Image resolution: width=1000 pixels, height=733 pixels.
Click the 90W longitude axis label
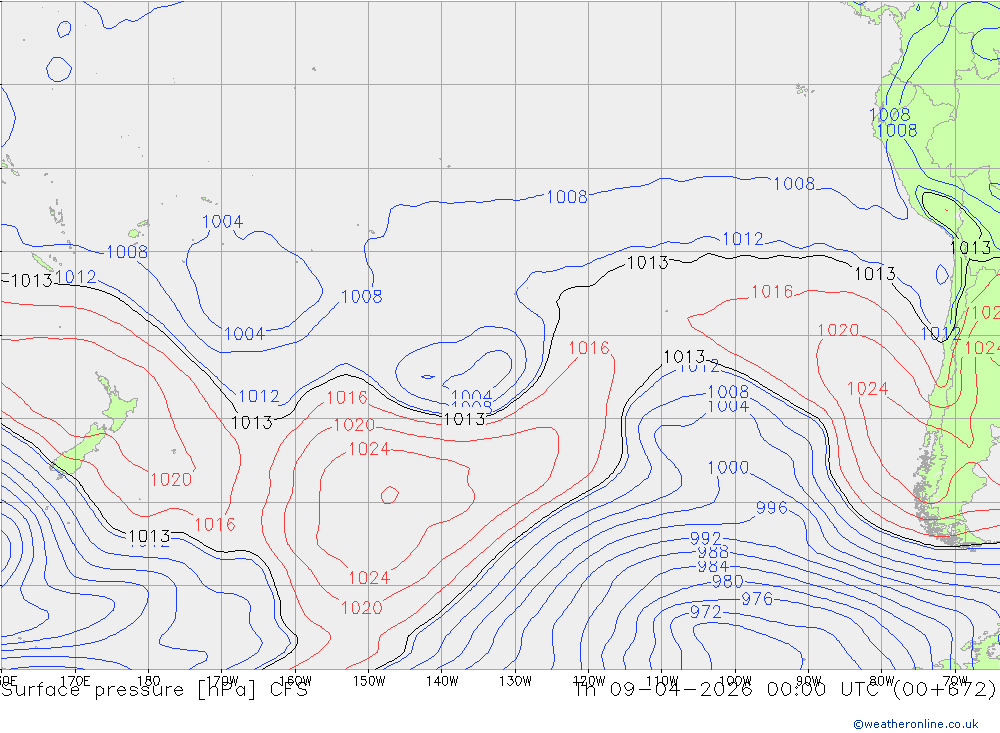point(809,681)
